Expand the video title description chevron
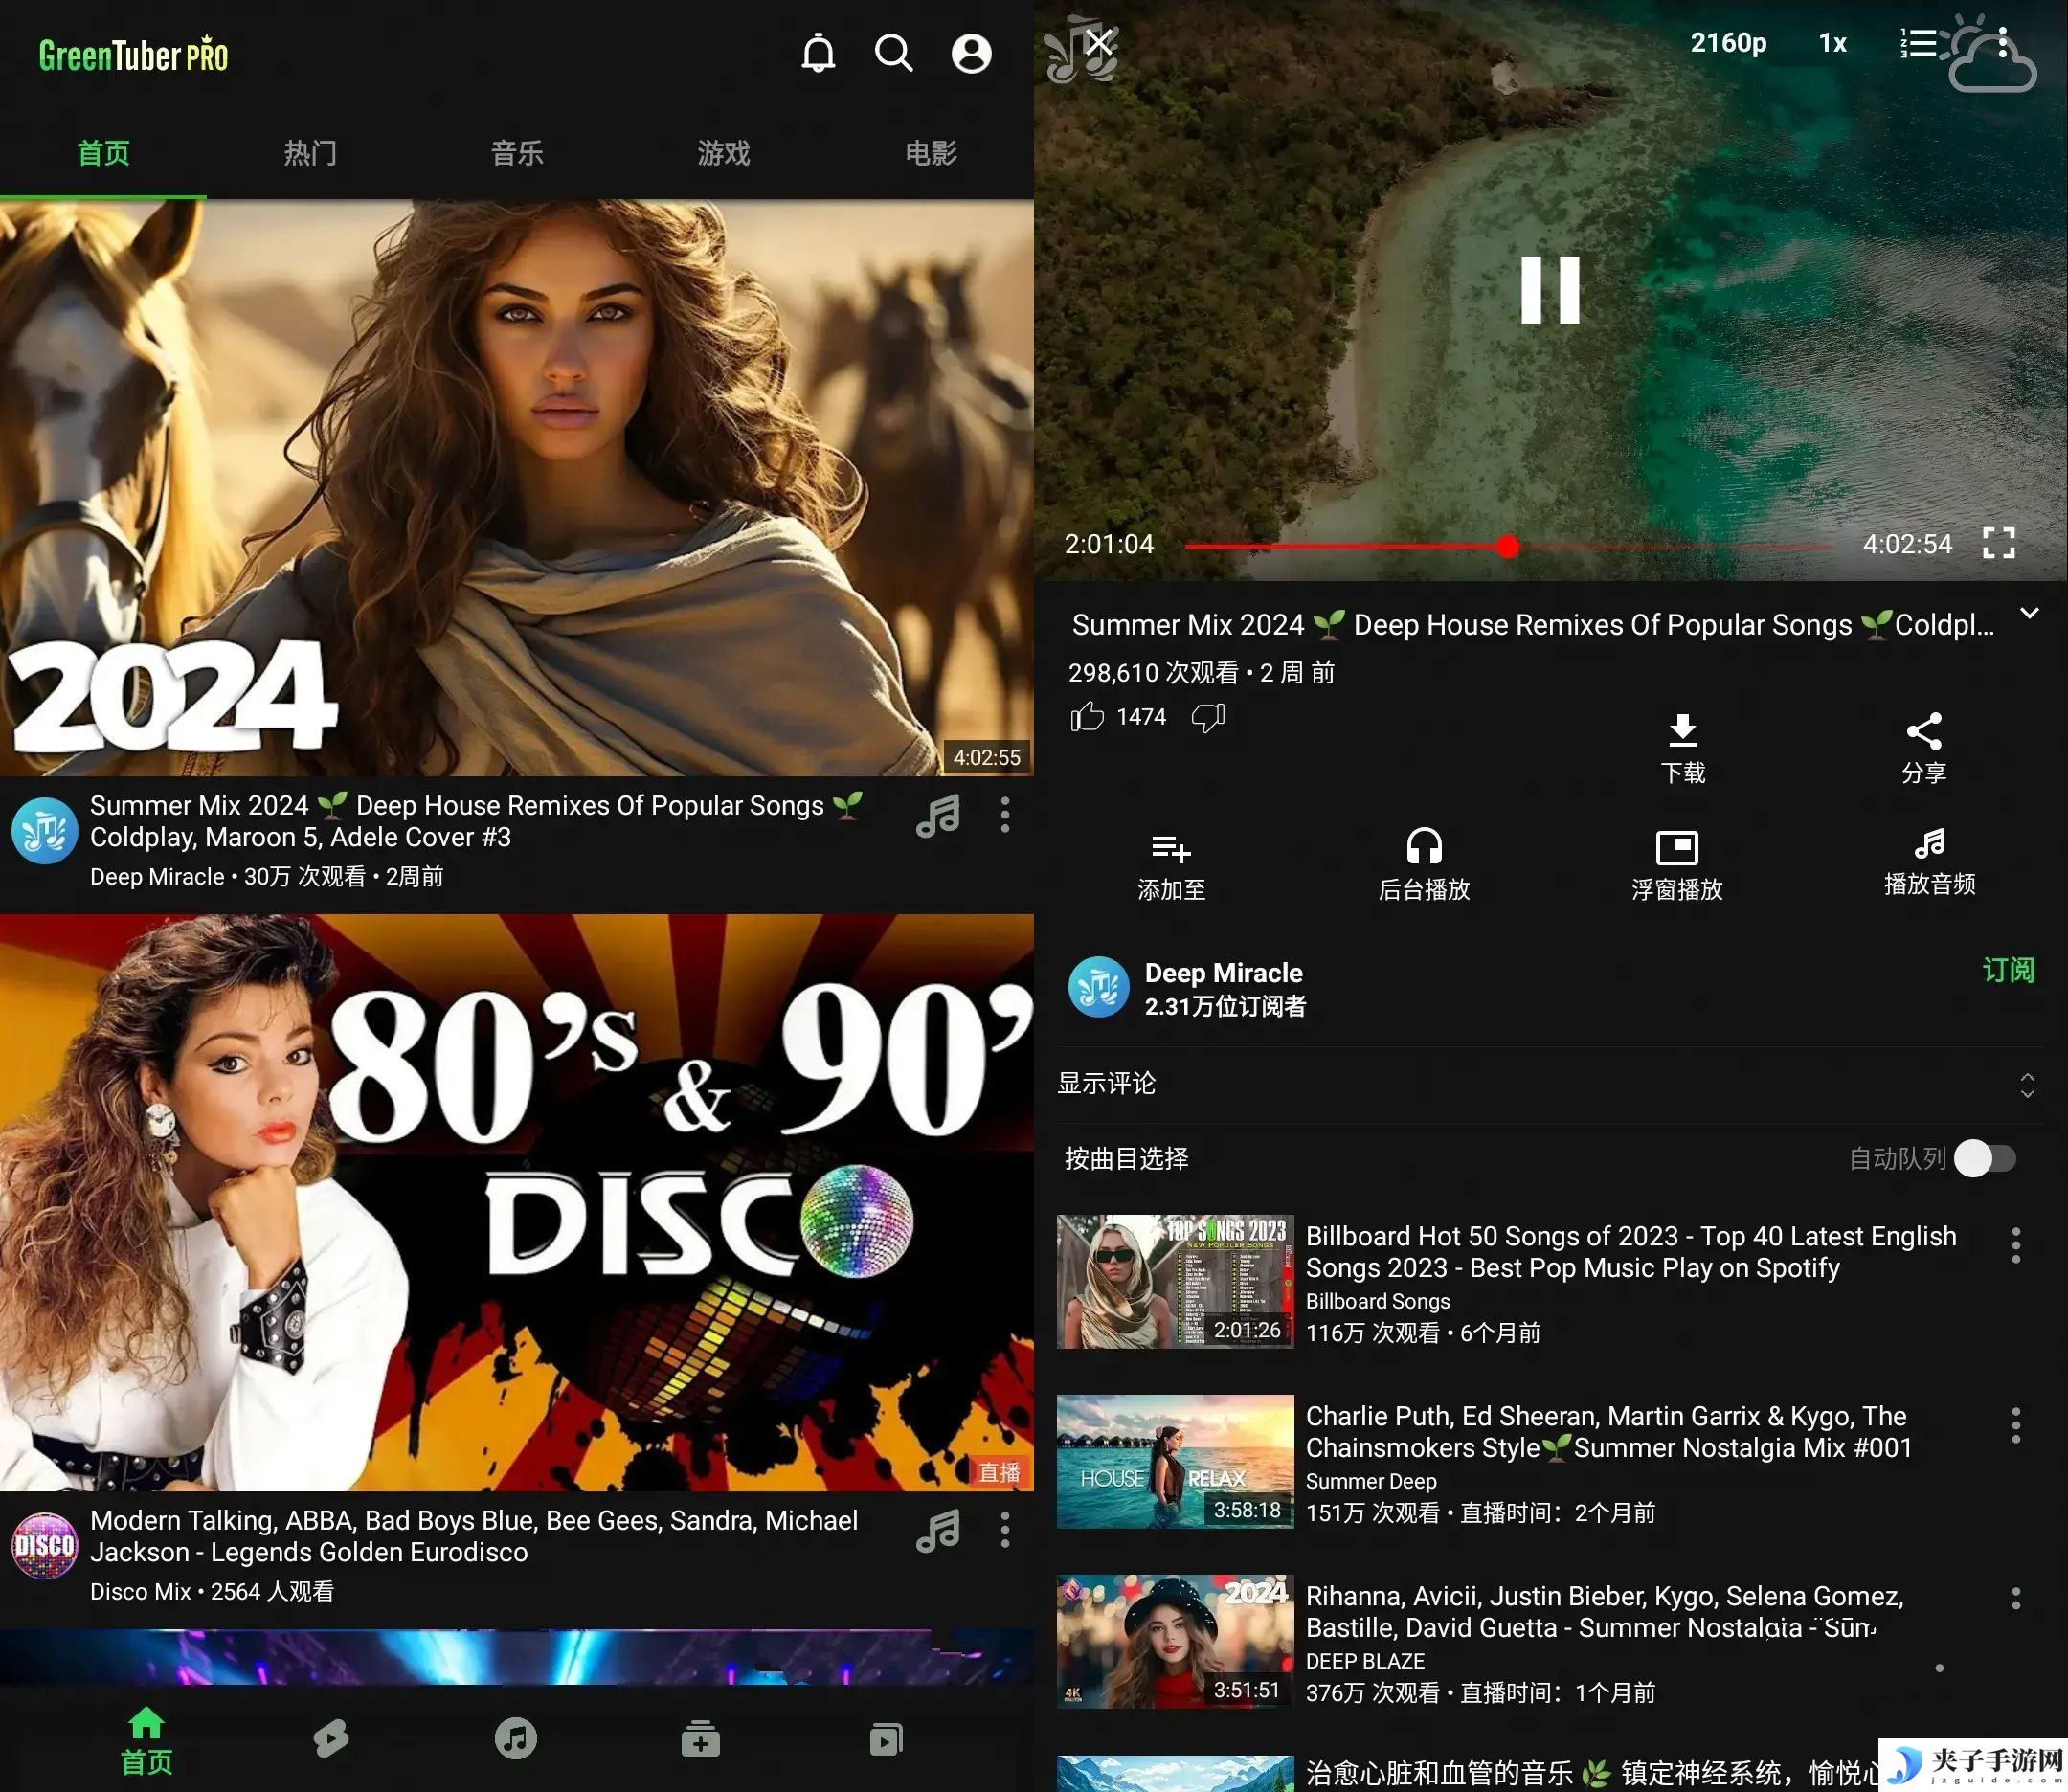The image size is (2068, 1792). pos(2029,613)
